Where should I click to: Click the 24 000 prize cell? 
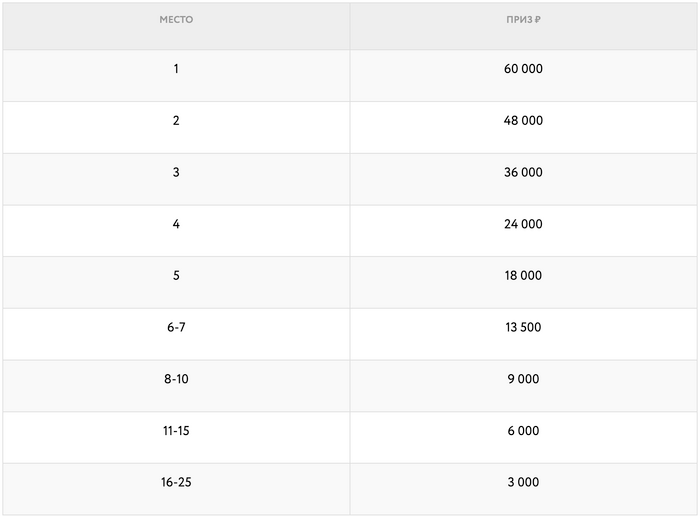pyautogui.click(x=523, y=225)
